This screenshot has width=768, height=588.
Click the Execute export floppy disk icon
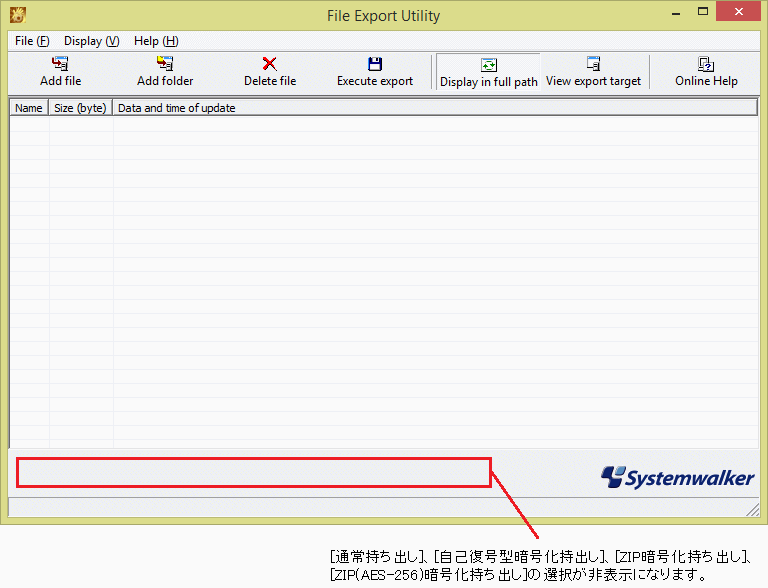(x=375, y=64)
